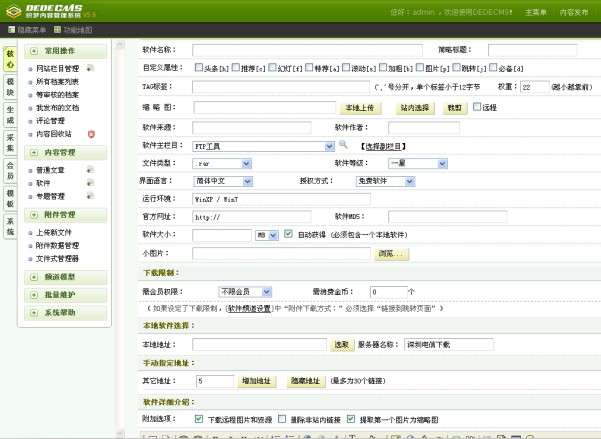This screenshot has width=601, height=439.
Task: Open the 文件类型 dropdown
Action: point(222,164)
